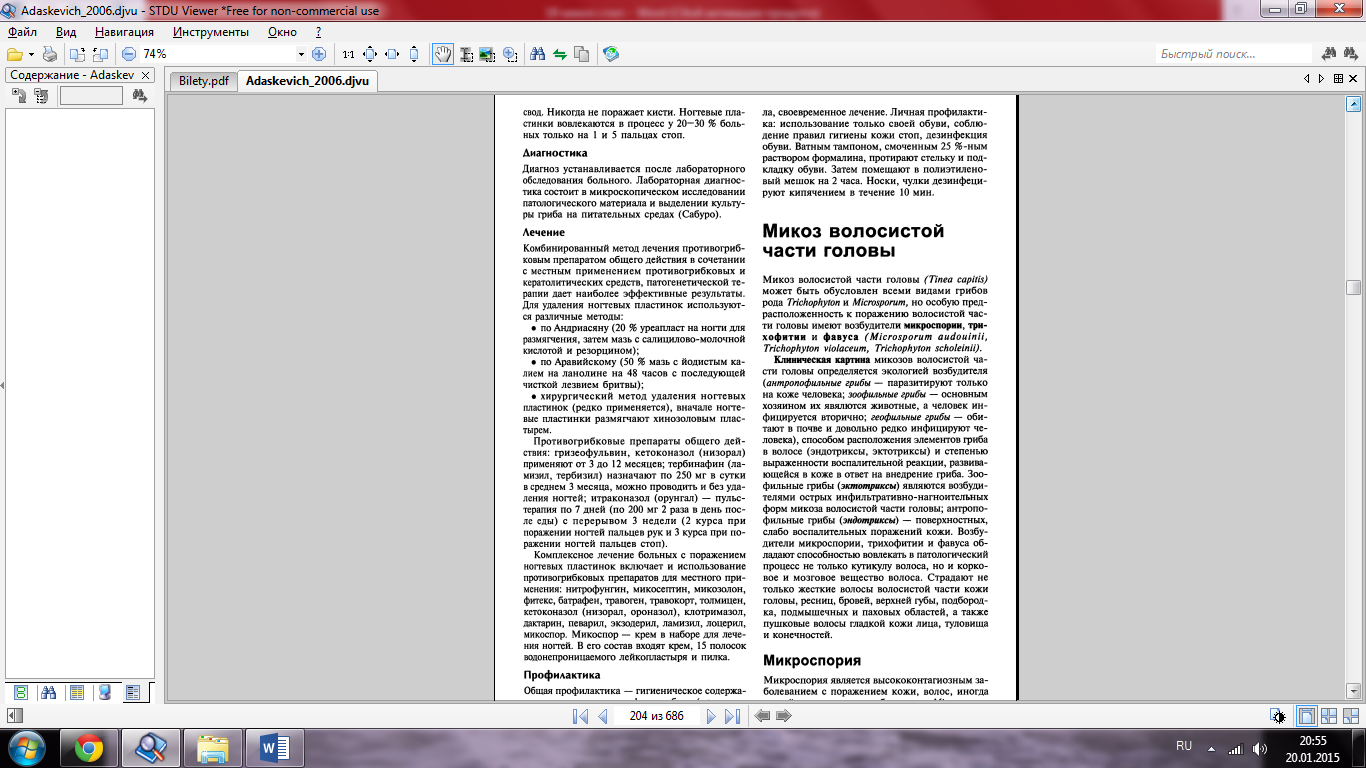The image size is (1366, 768).
Task: Zoom in with the plus icon
Action: pyautogui.click(x=319, y=54)
